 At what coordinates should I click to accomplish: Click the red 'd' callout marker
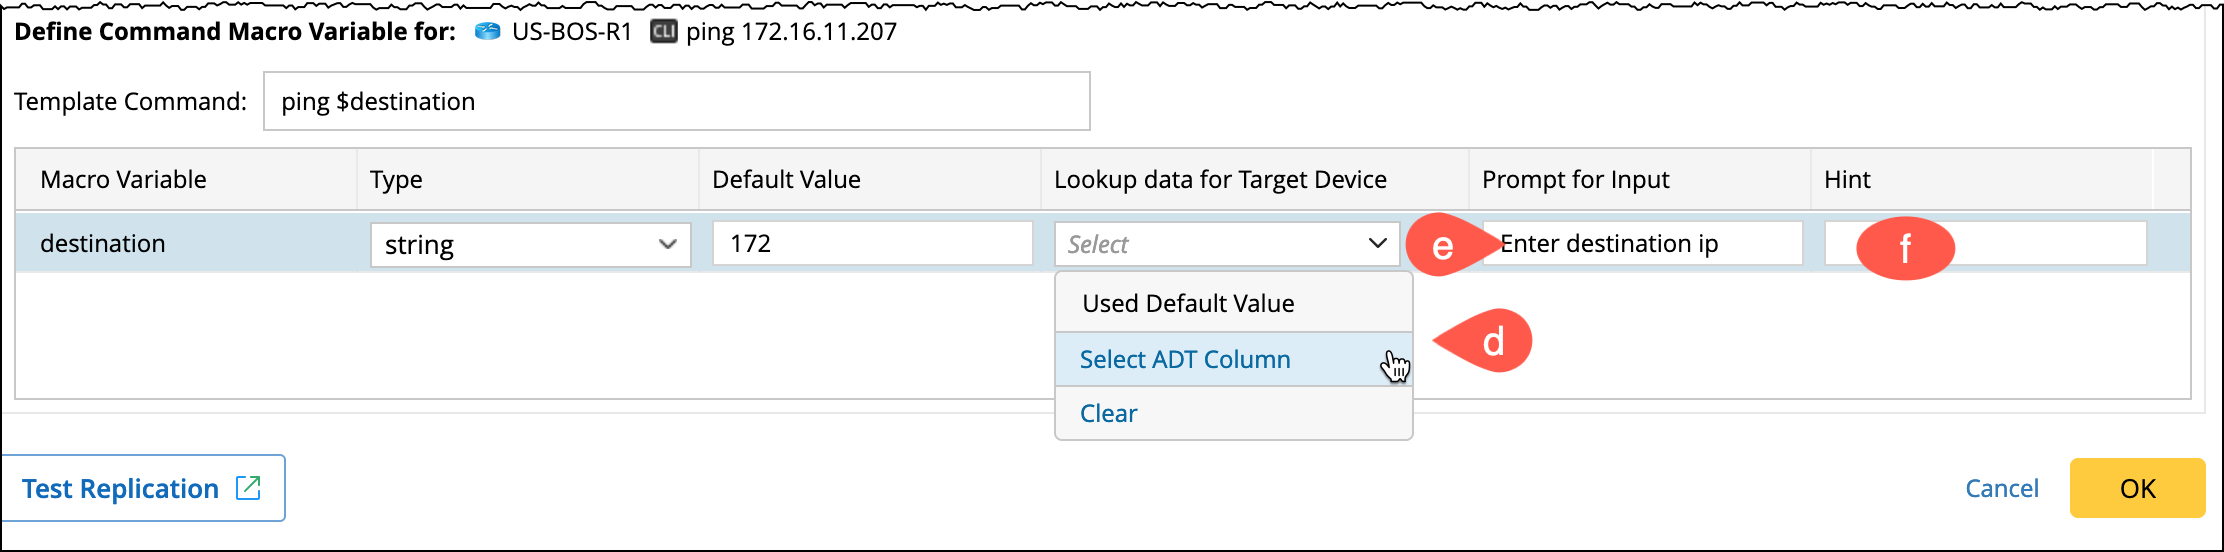point(1490,342)
